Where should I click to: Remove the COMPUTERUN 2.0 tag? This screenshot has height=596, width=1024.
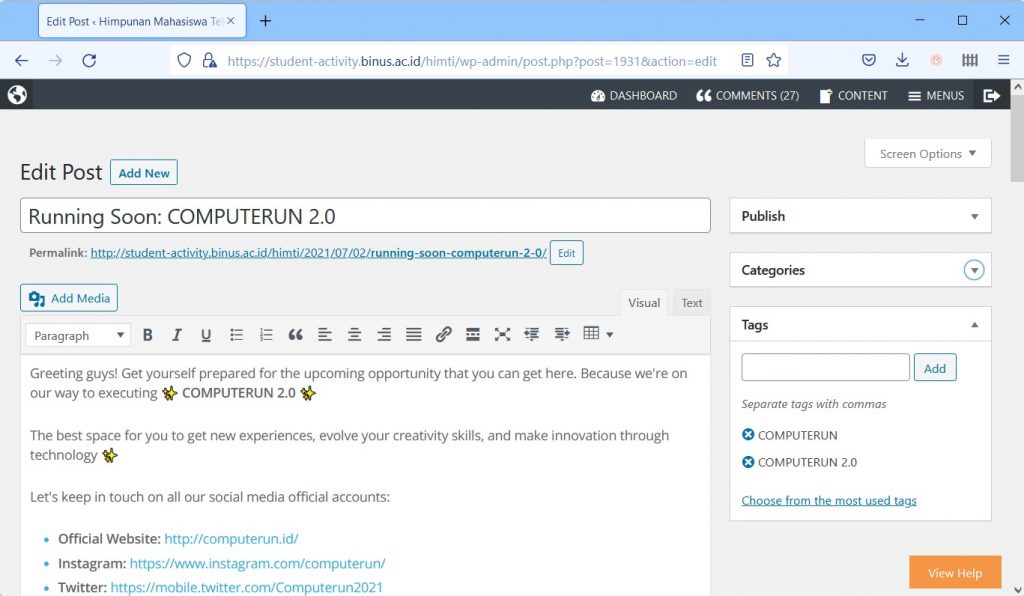click(748, 462)
